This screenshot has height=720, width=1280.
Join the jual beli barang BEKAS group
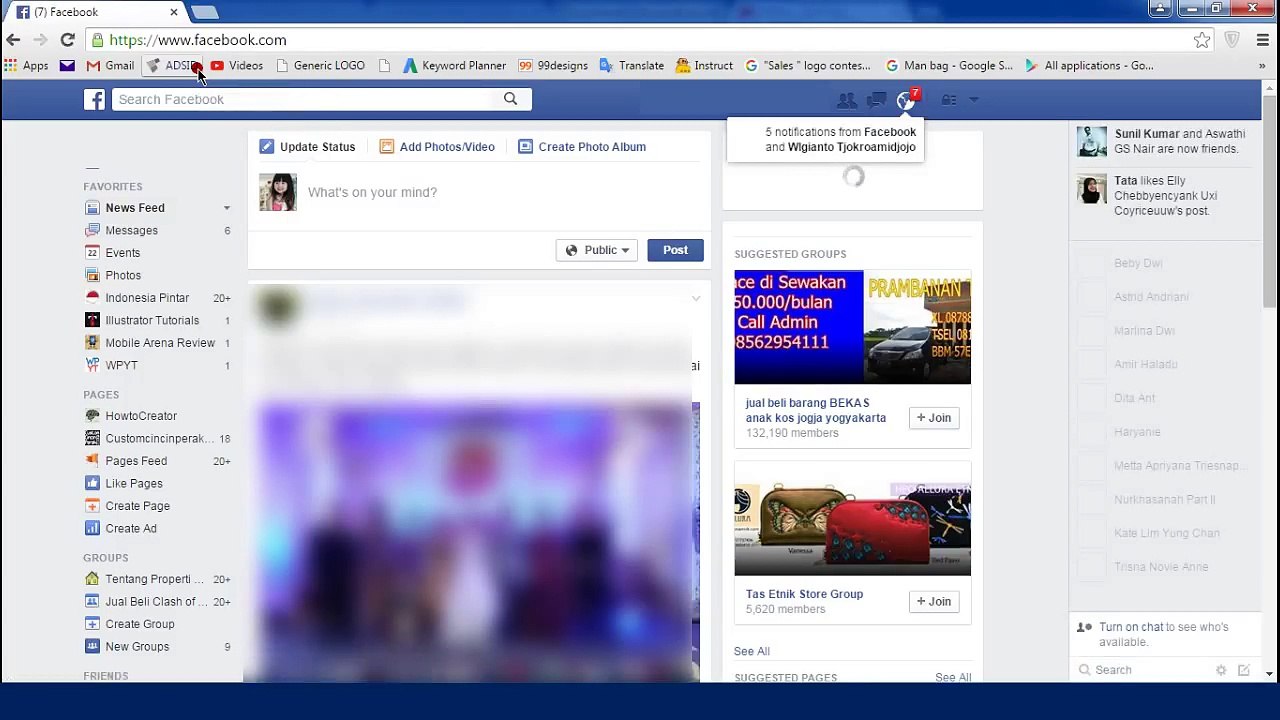[x=934, y=418]
